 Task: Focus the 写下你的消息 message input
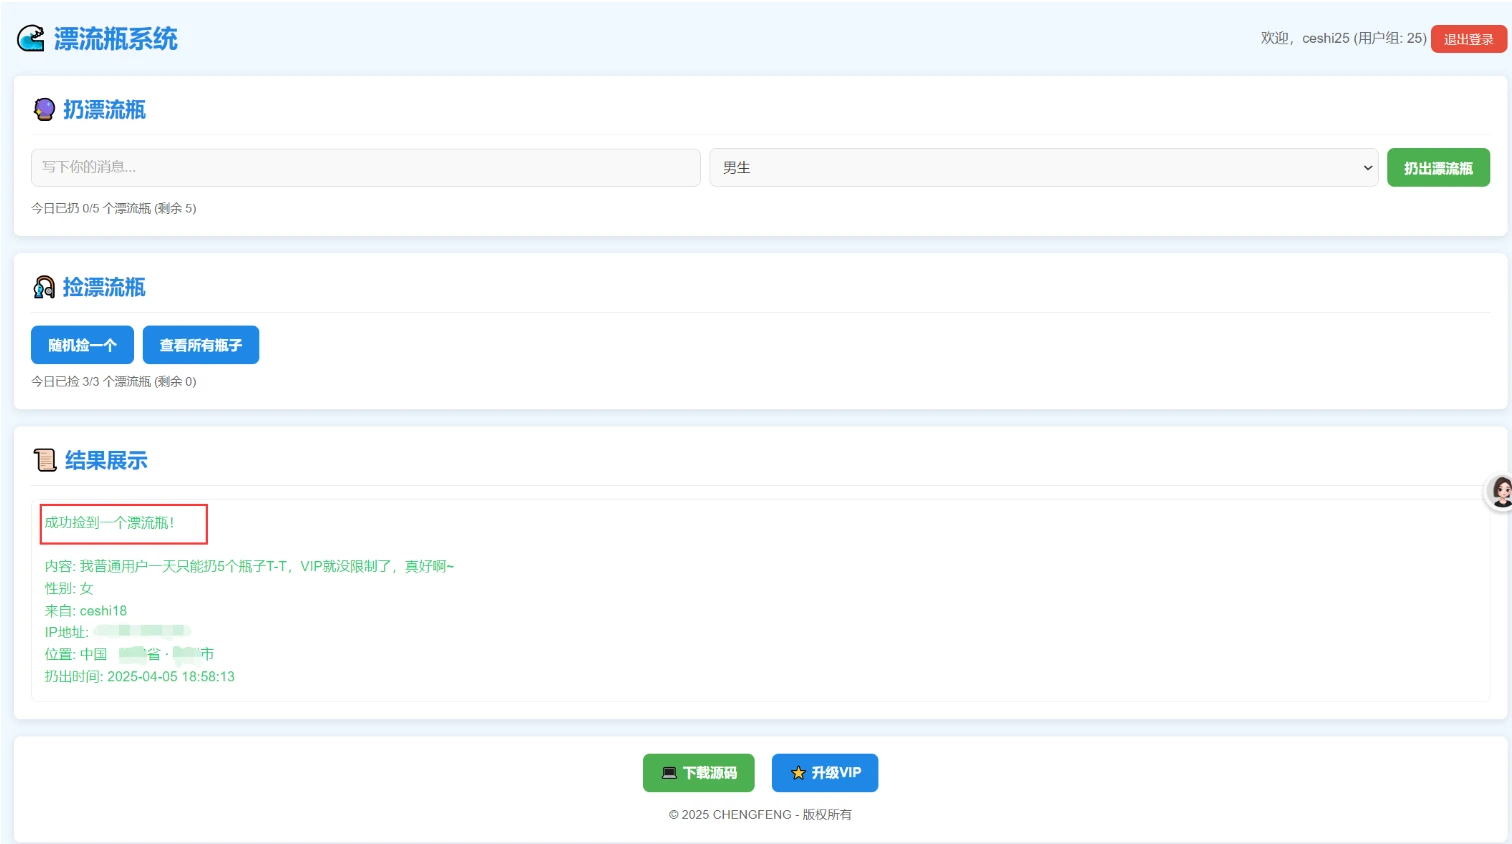click(365, 168)
